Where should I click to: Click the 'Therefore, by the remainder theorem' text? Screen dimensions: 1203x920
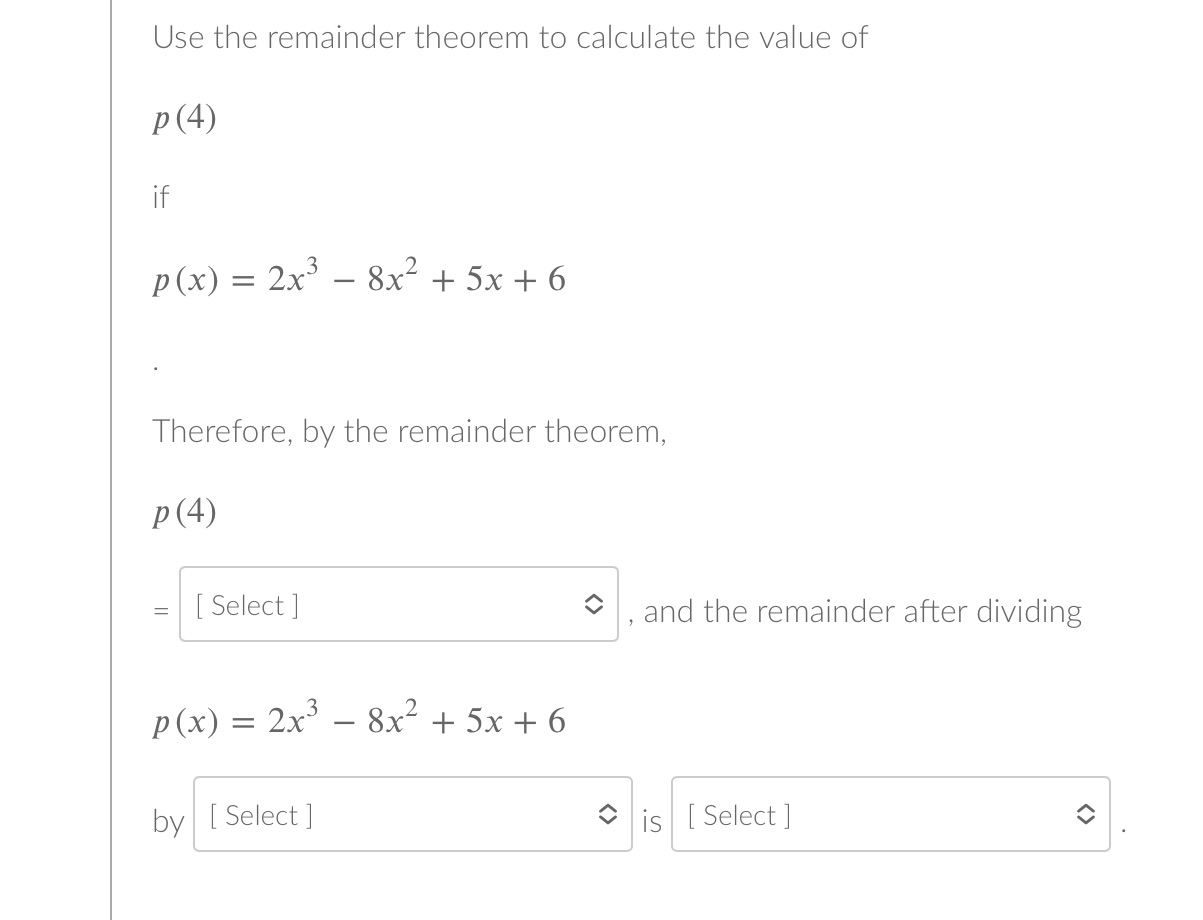click(x=408, y=431)
